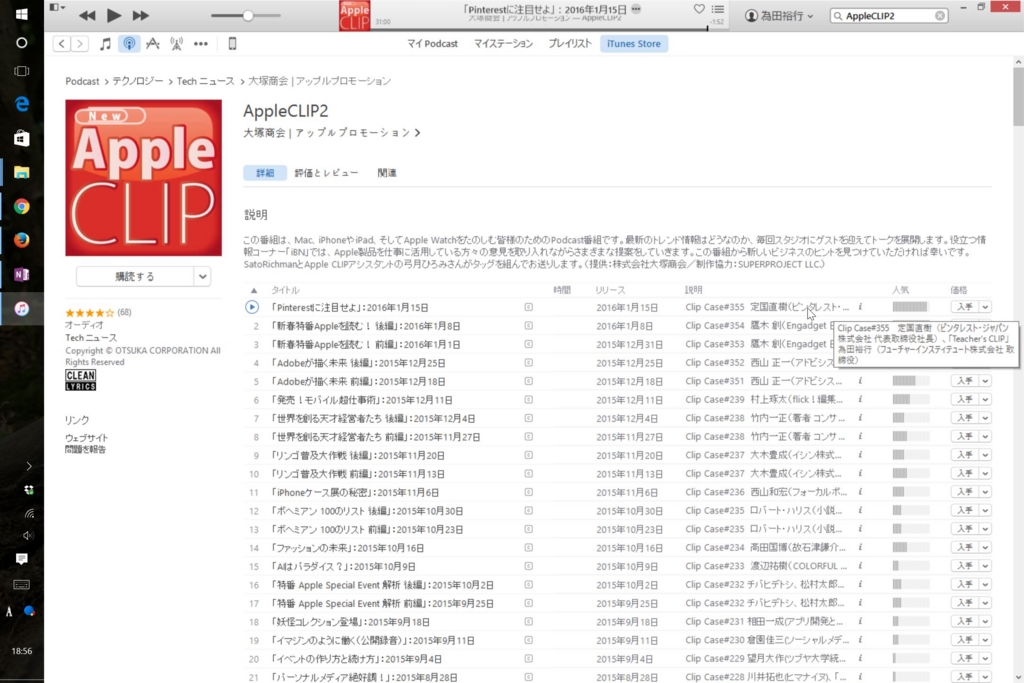Click the Apple CLIP podcast artwork

coord(144,178)
